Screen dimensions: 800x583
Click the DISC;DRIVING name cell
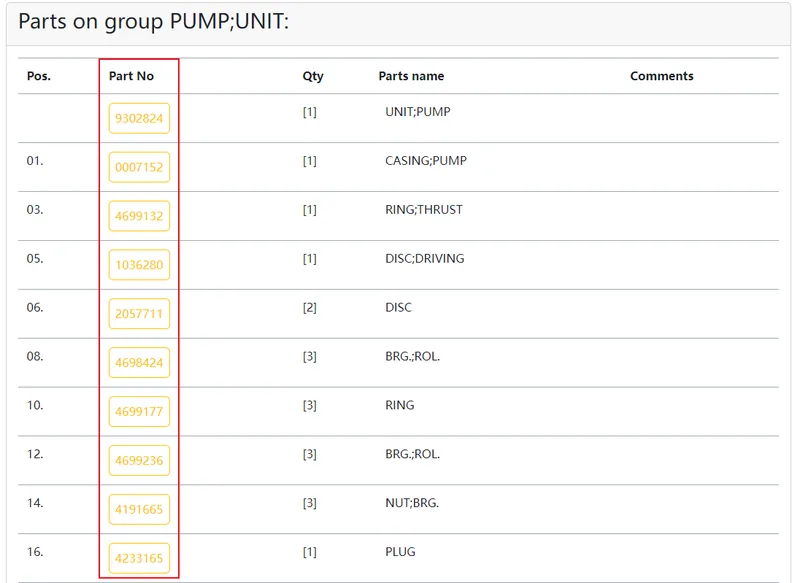point(424,259)
